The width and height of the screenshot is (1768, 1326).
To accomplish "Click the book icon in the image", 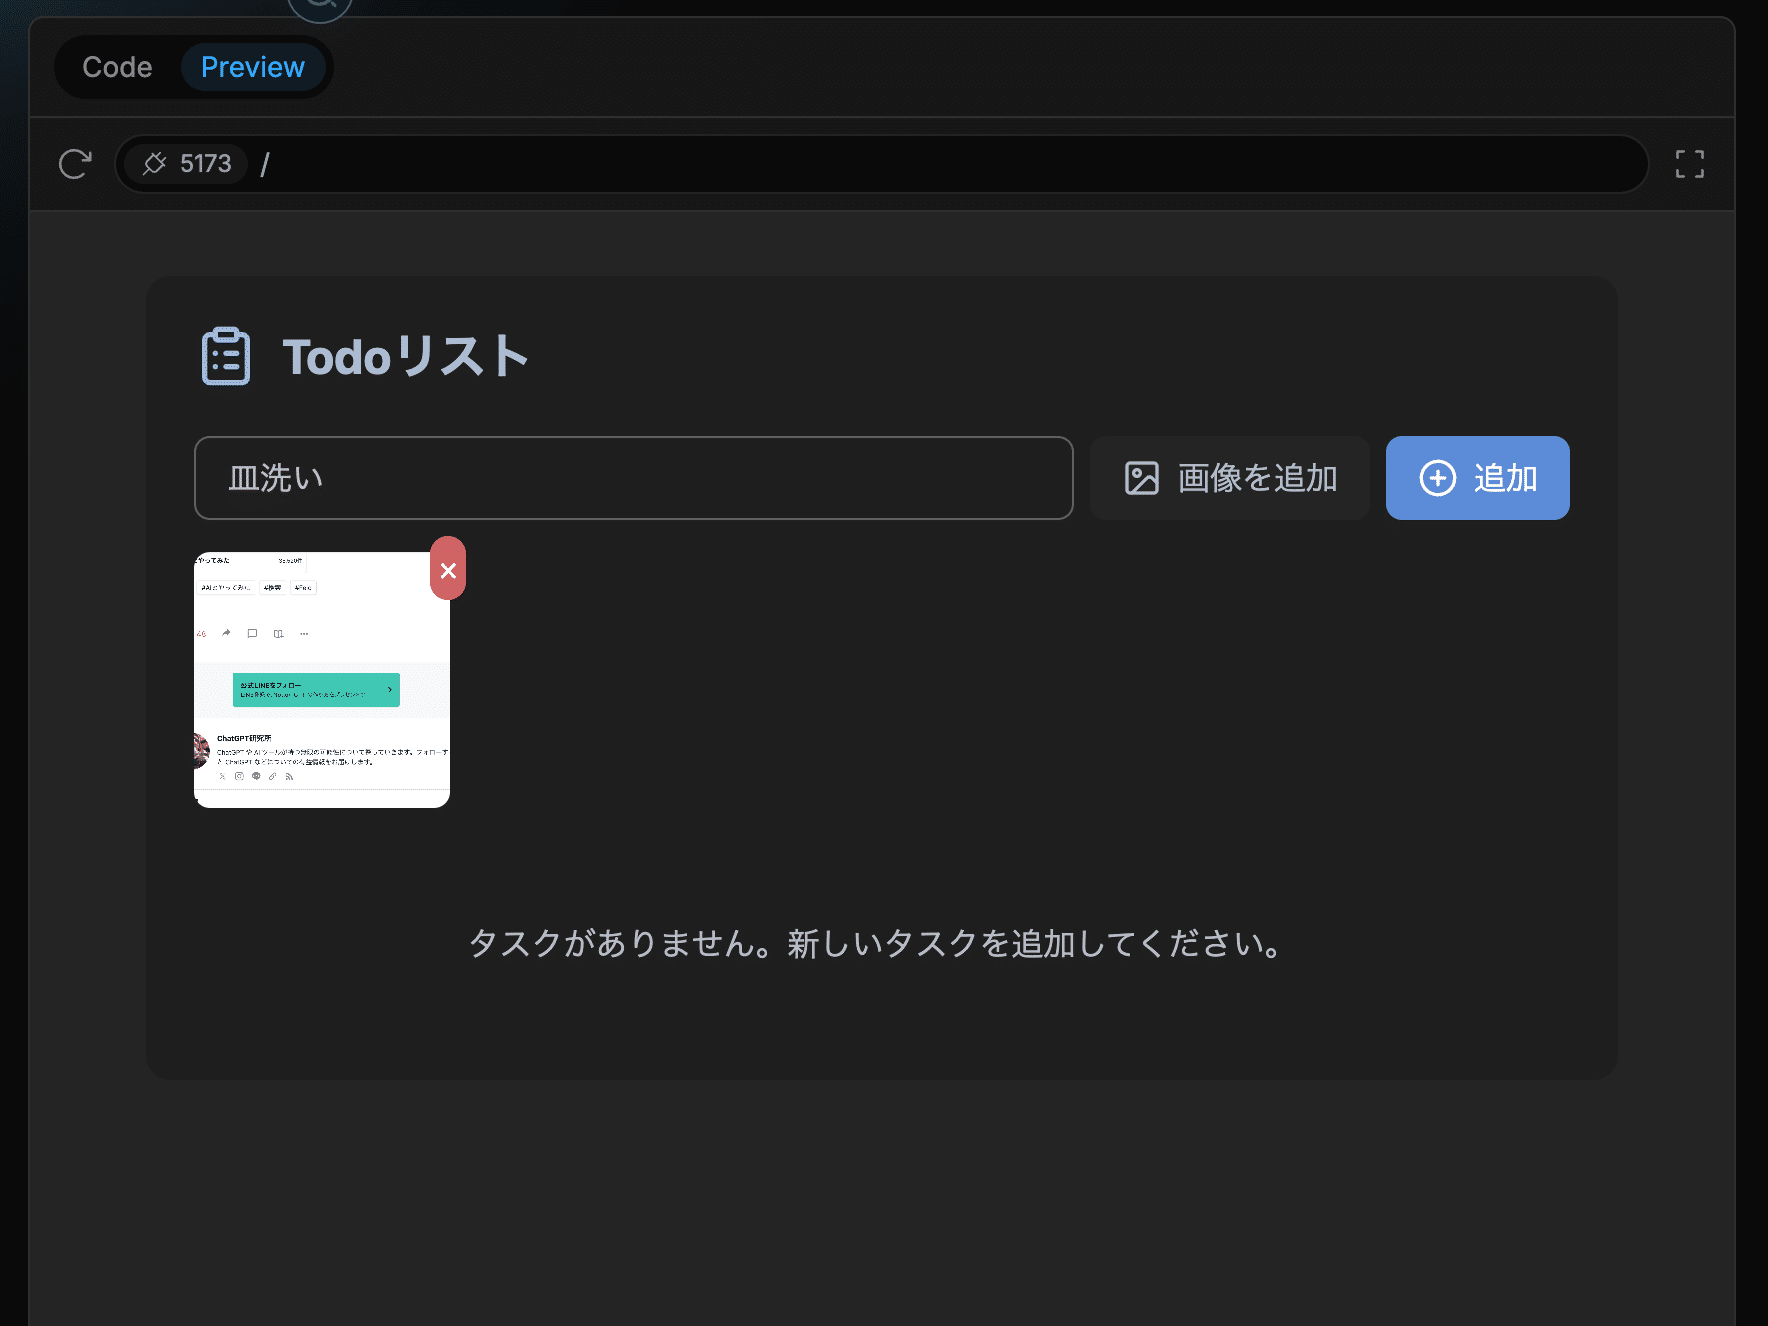I will click(278, 633).
